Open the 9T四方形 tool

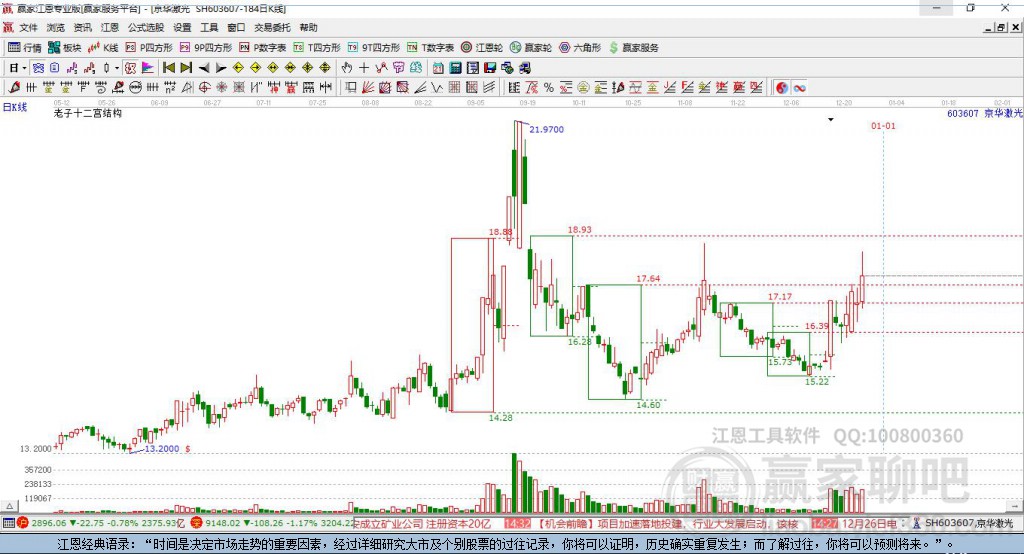(374, 48)
